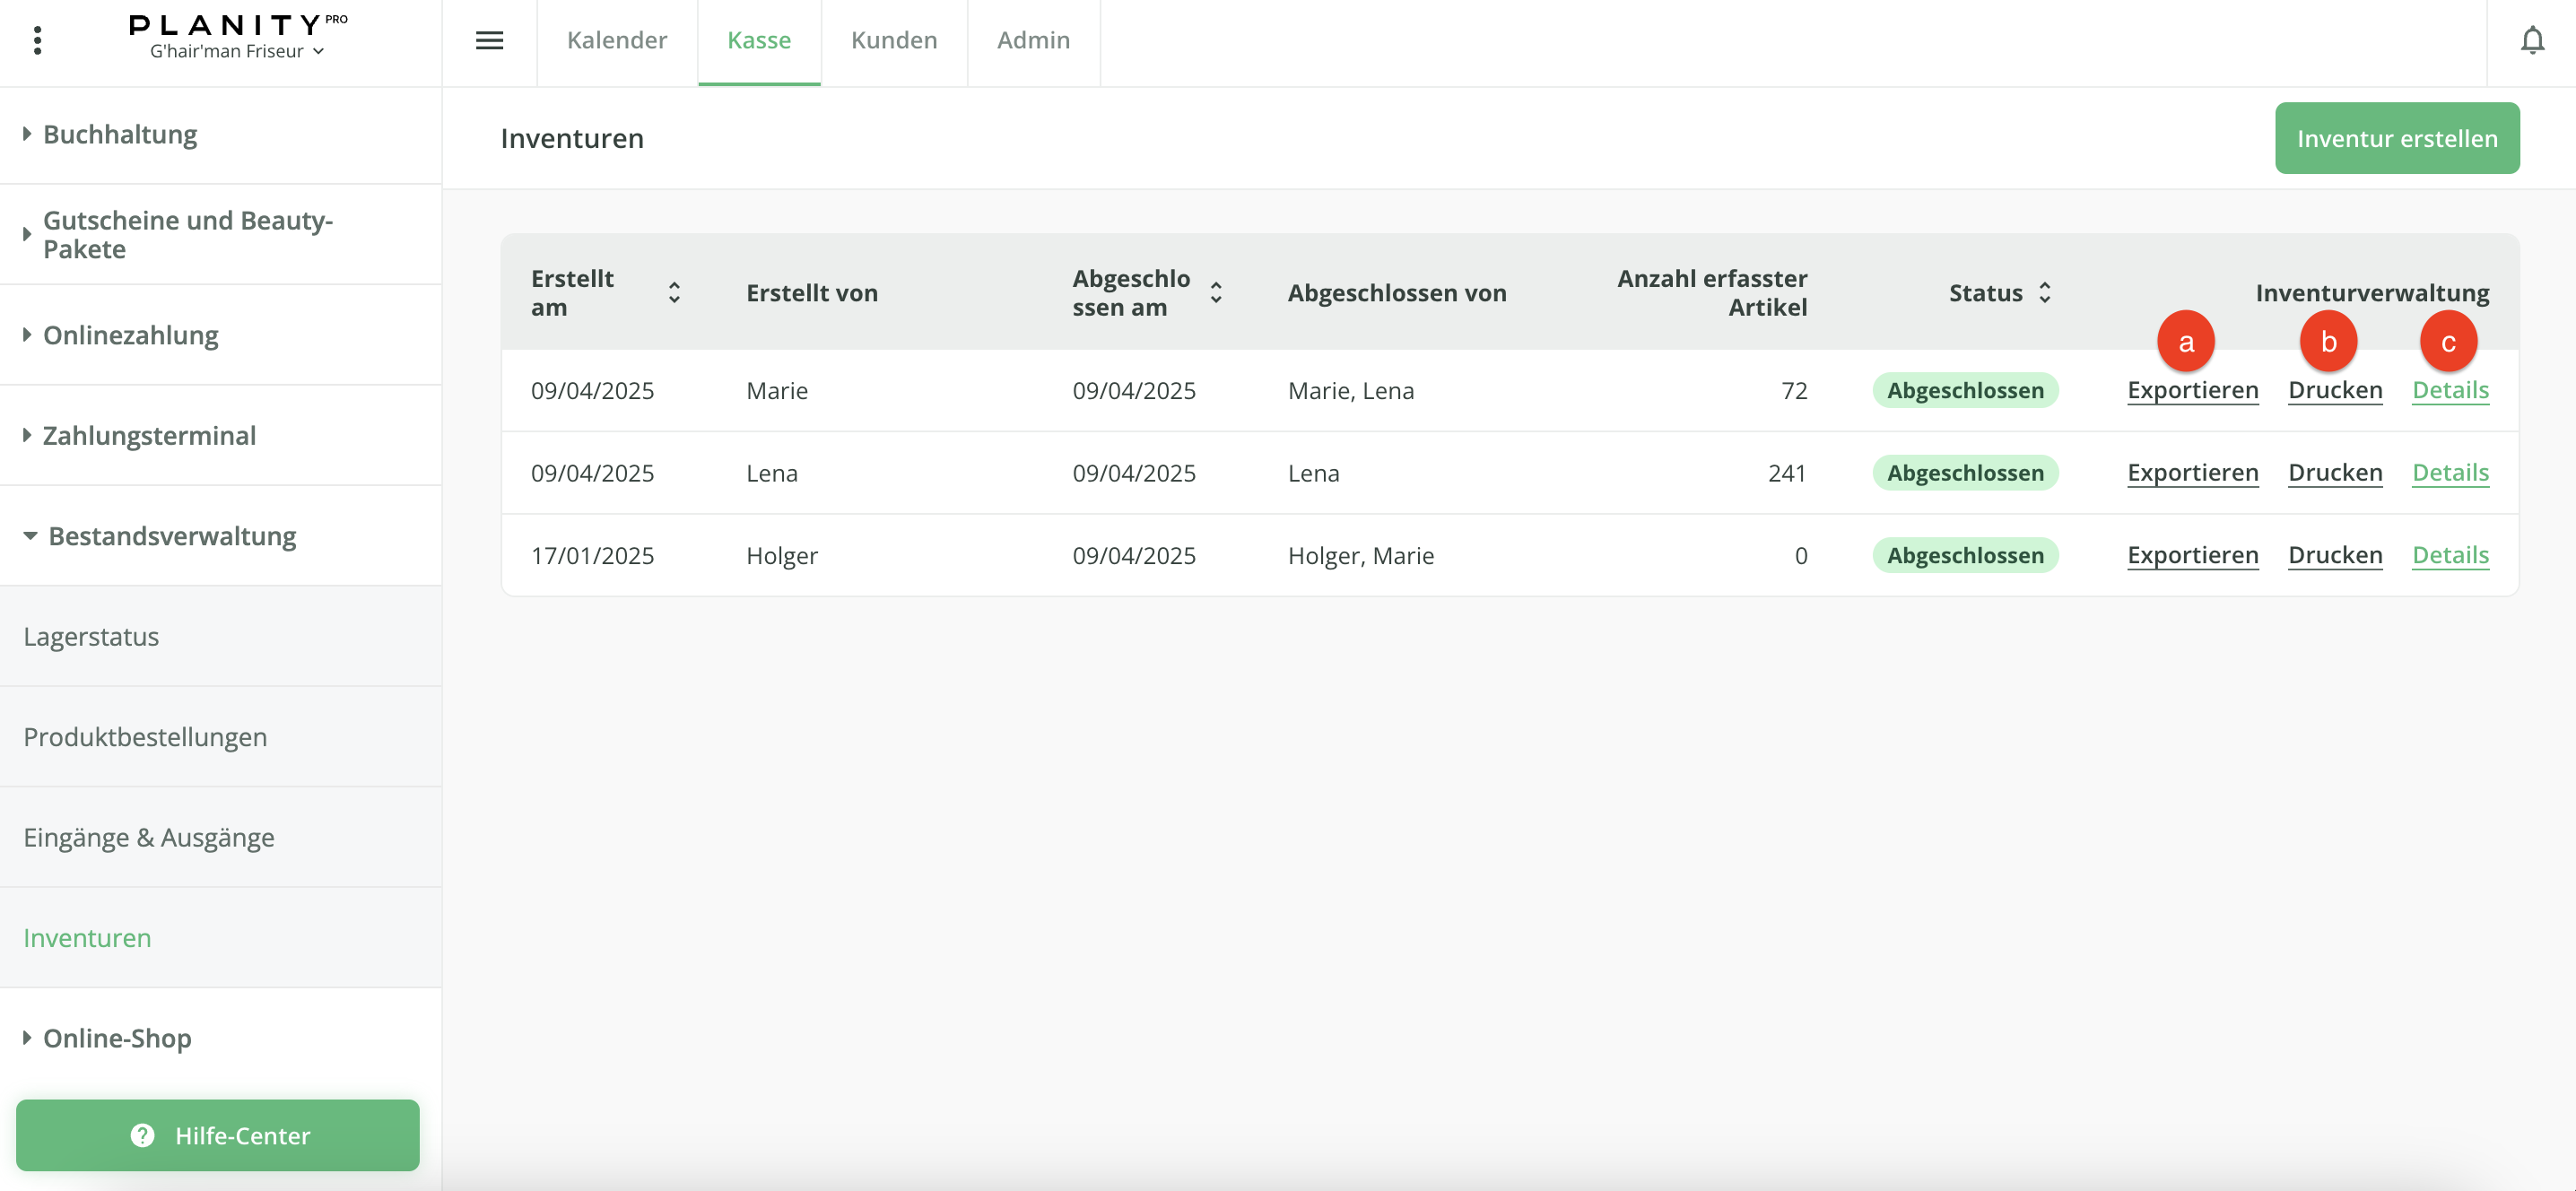This screenshot has width=2576, height=1191.
Task: Switch to the Kalender tab
Action: click(x=616, y=41)
